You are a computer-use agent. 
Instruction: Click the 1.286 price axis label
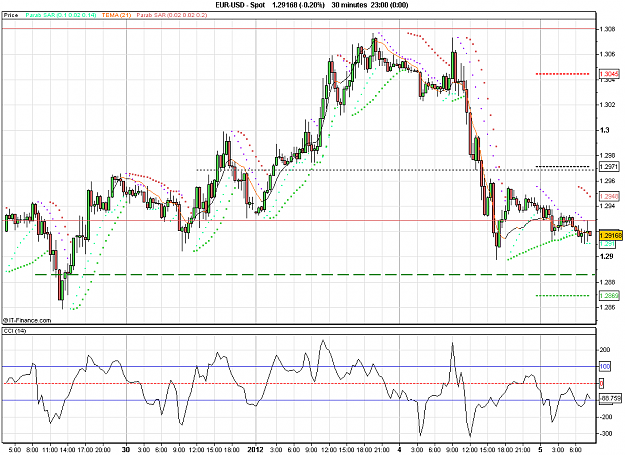coord(607,307)
